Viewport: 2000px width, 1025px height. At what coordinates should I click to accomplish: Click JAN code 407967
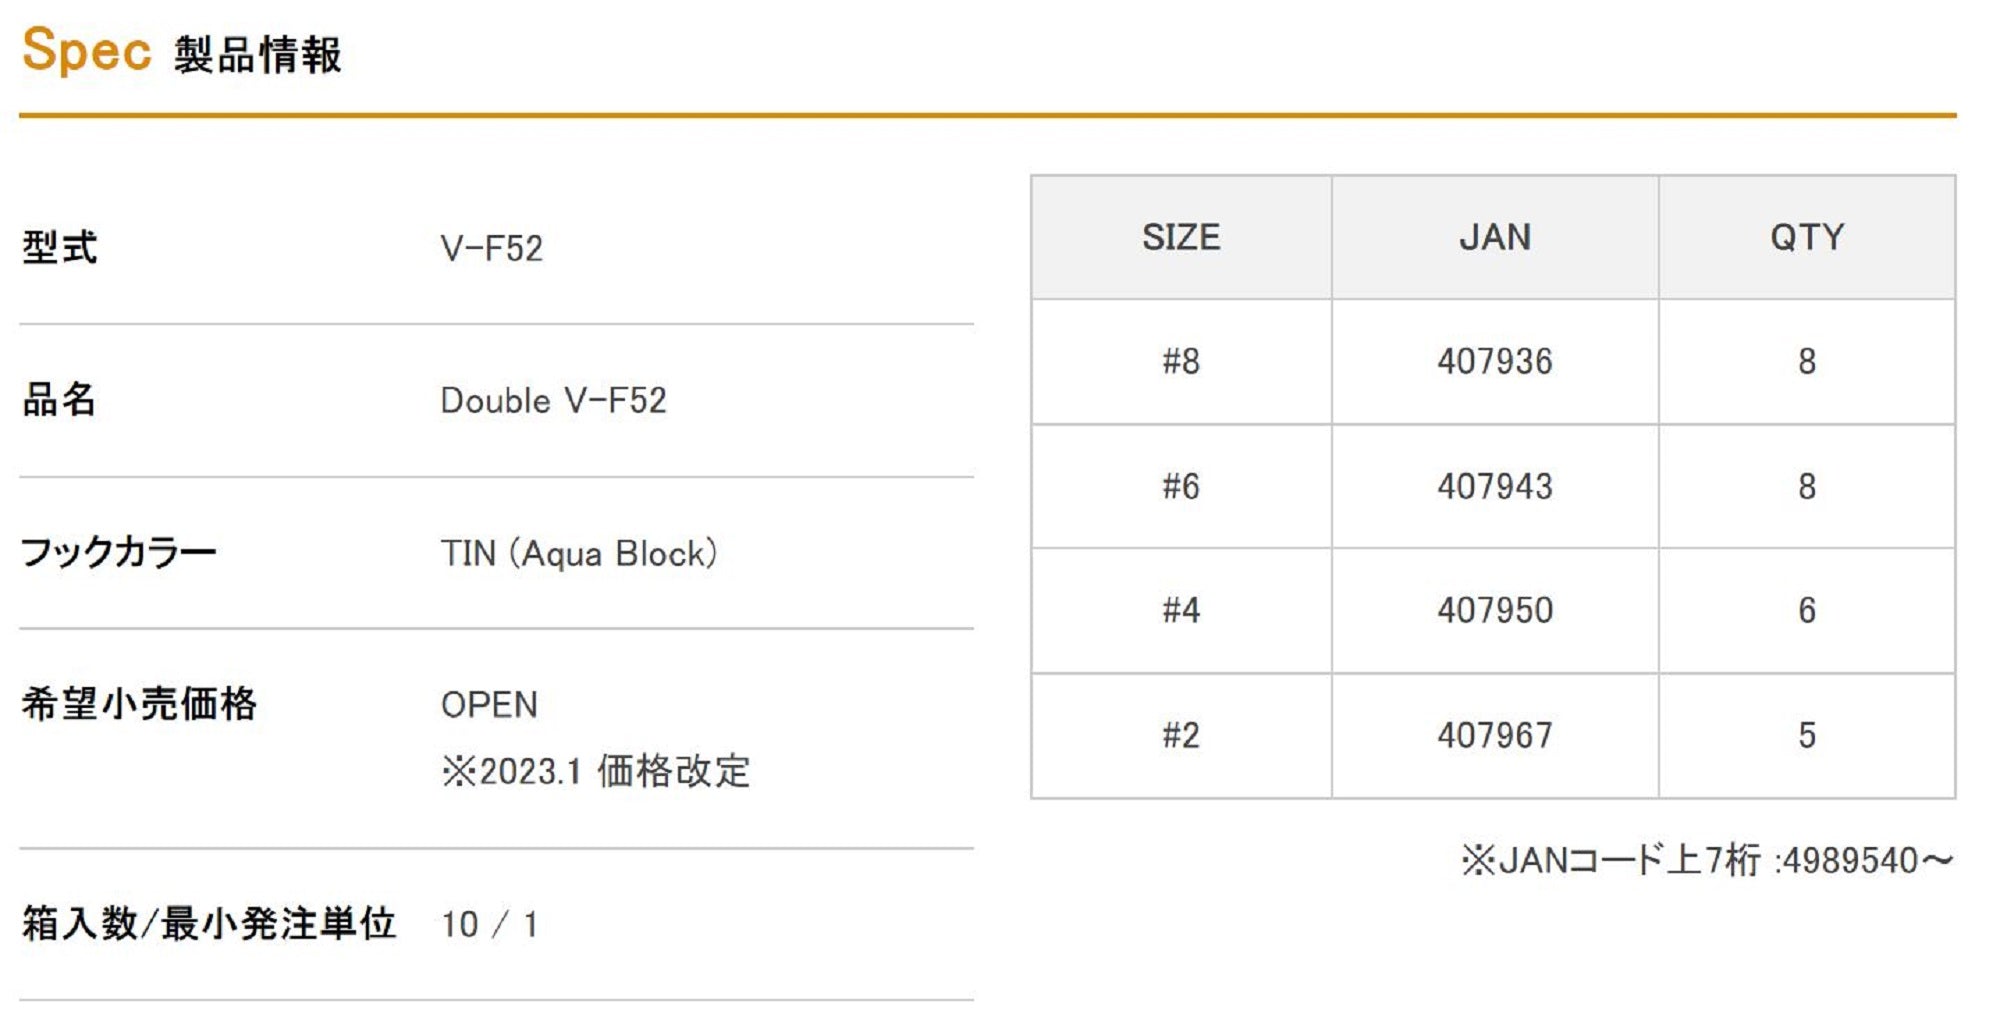1495,736
